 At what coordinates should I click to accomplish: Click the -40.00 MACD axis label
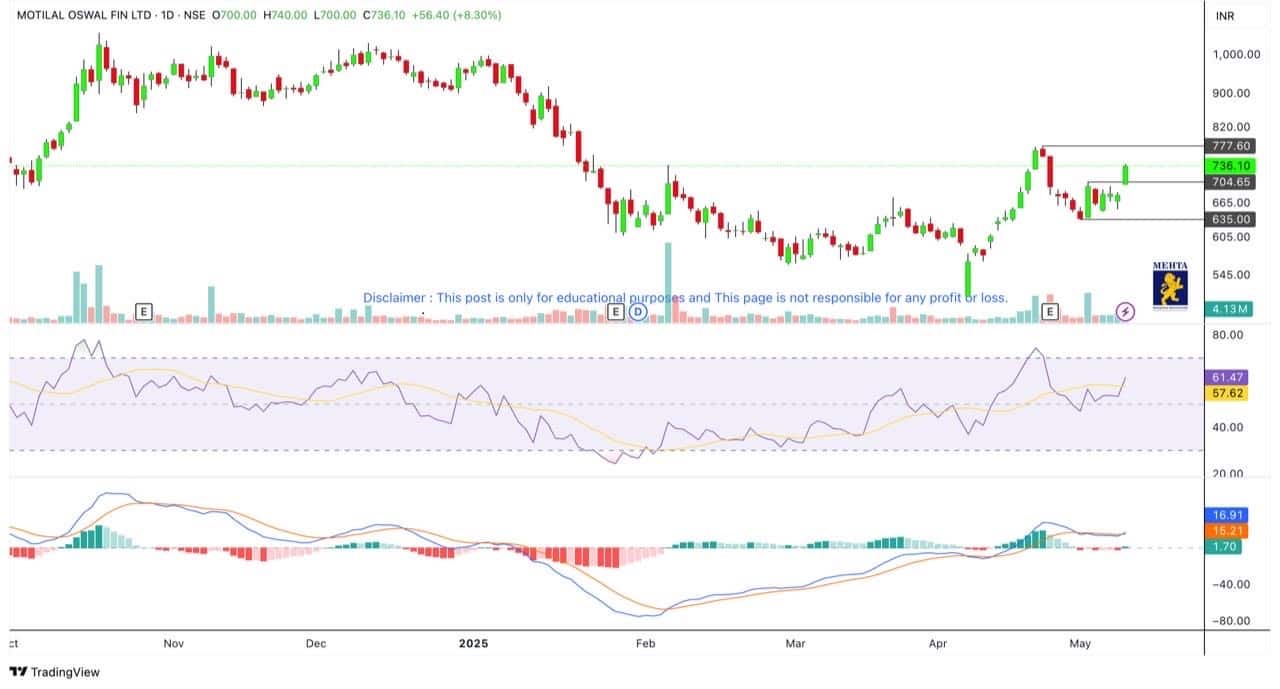[1229, 584]
